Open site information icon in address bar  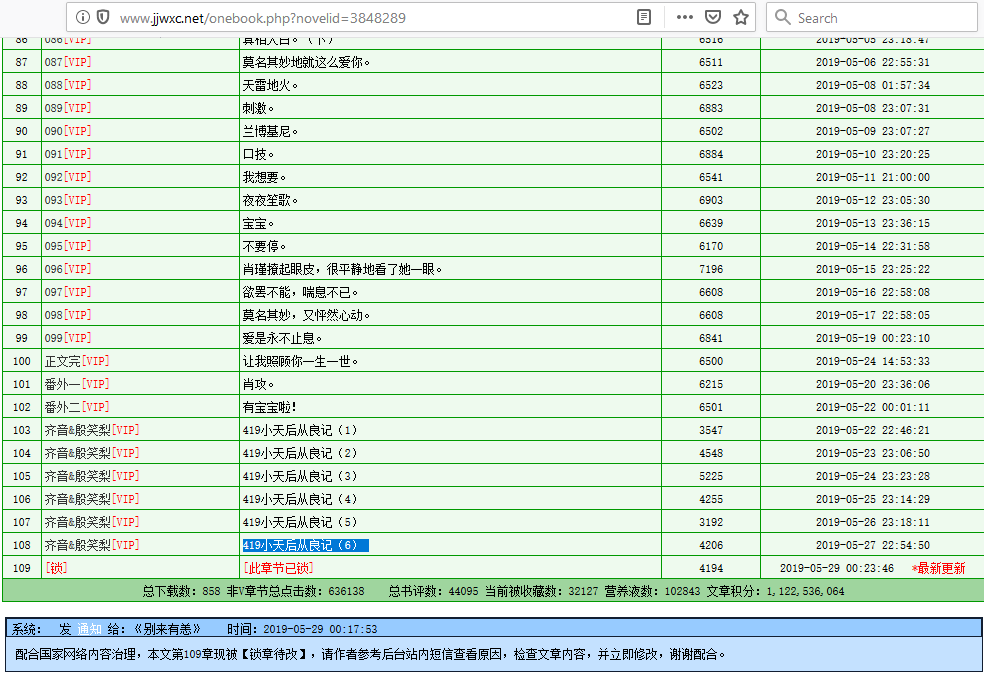[82, 17]
